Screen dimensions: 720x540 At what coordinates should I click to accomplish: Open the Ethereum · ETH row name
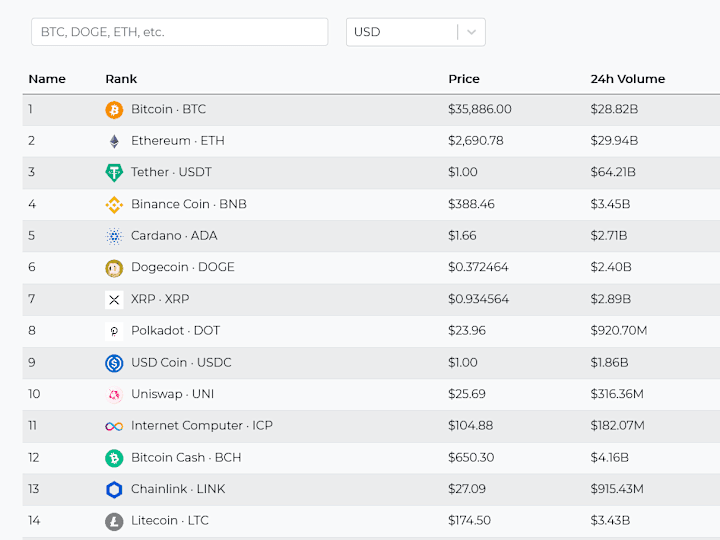(x=178, y=141)
